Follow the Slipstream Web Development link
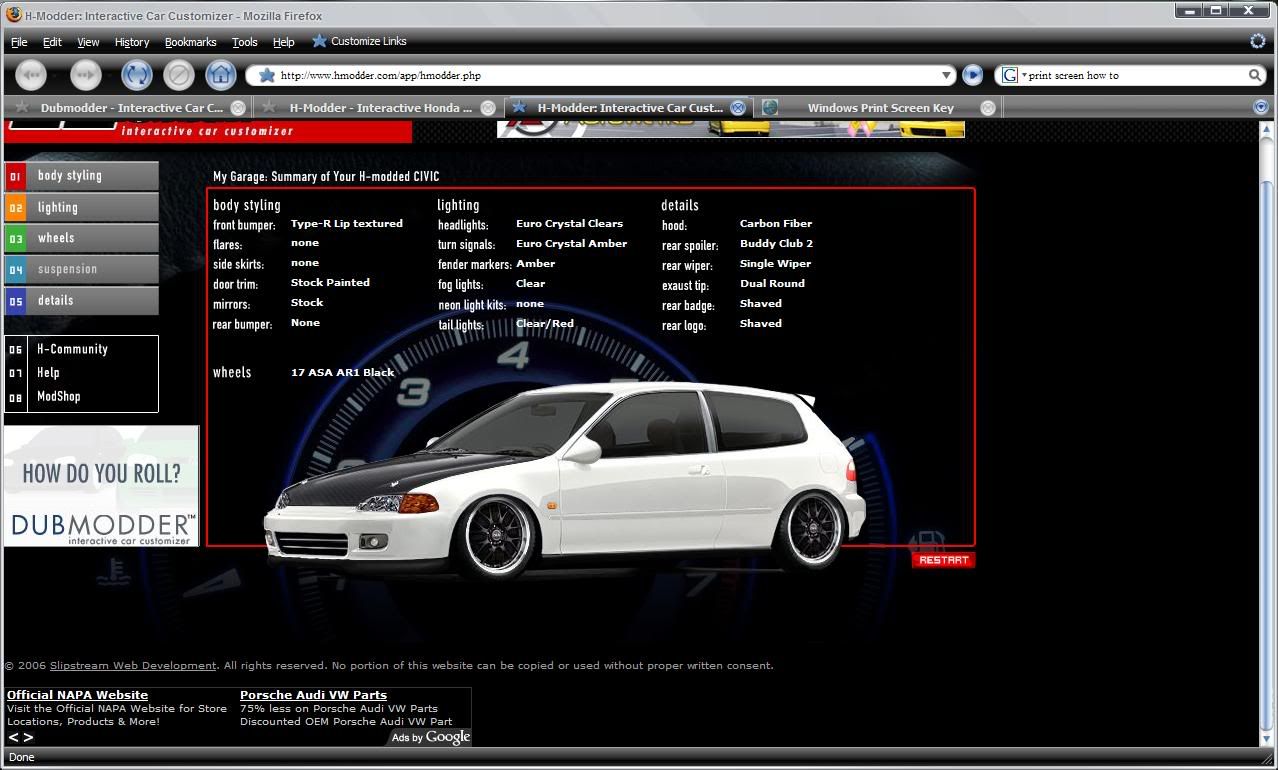Image resolution: width=1278 pixels, height=770 pixels. [133, 666]
